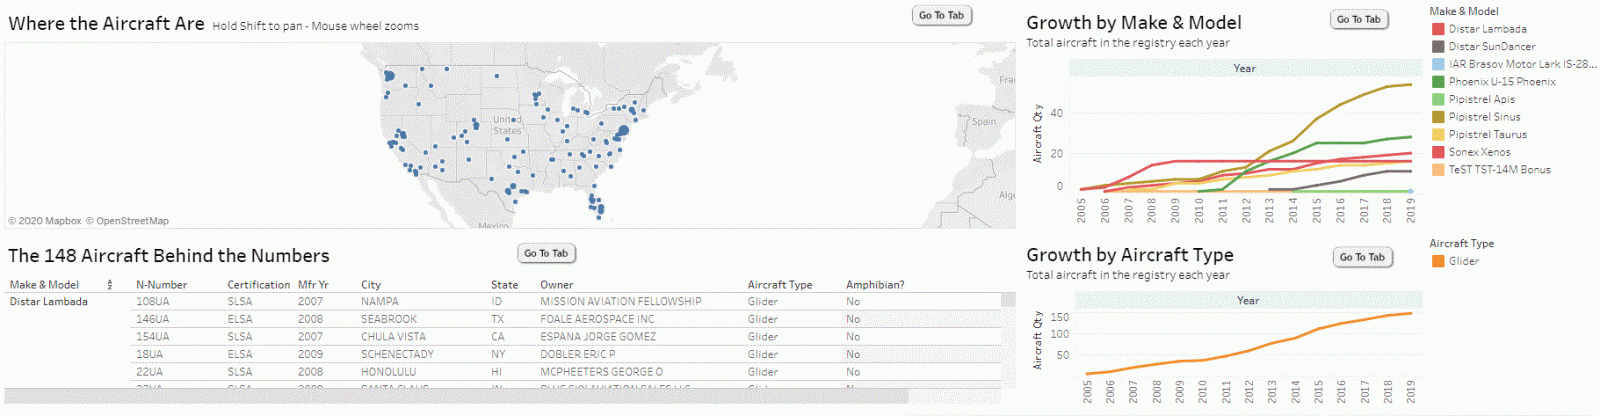Click IAR Brasov Motor Lark legend swatch
This screenshot has width=1600, height=416.
click(1438, 64)
